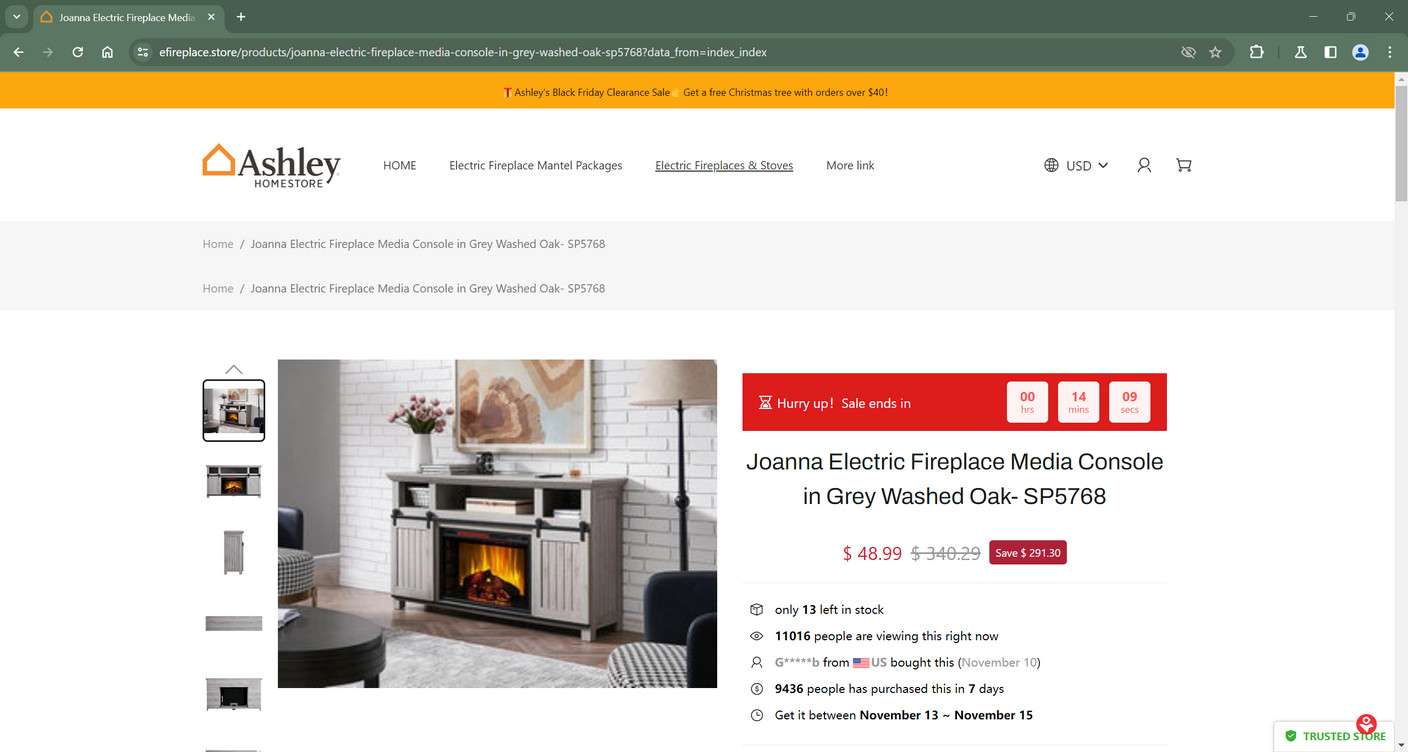This screenshot has height=752, width=1408.
Task: Open the shopping cart icon
Action: click(1184, 165)
